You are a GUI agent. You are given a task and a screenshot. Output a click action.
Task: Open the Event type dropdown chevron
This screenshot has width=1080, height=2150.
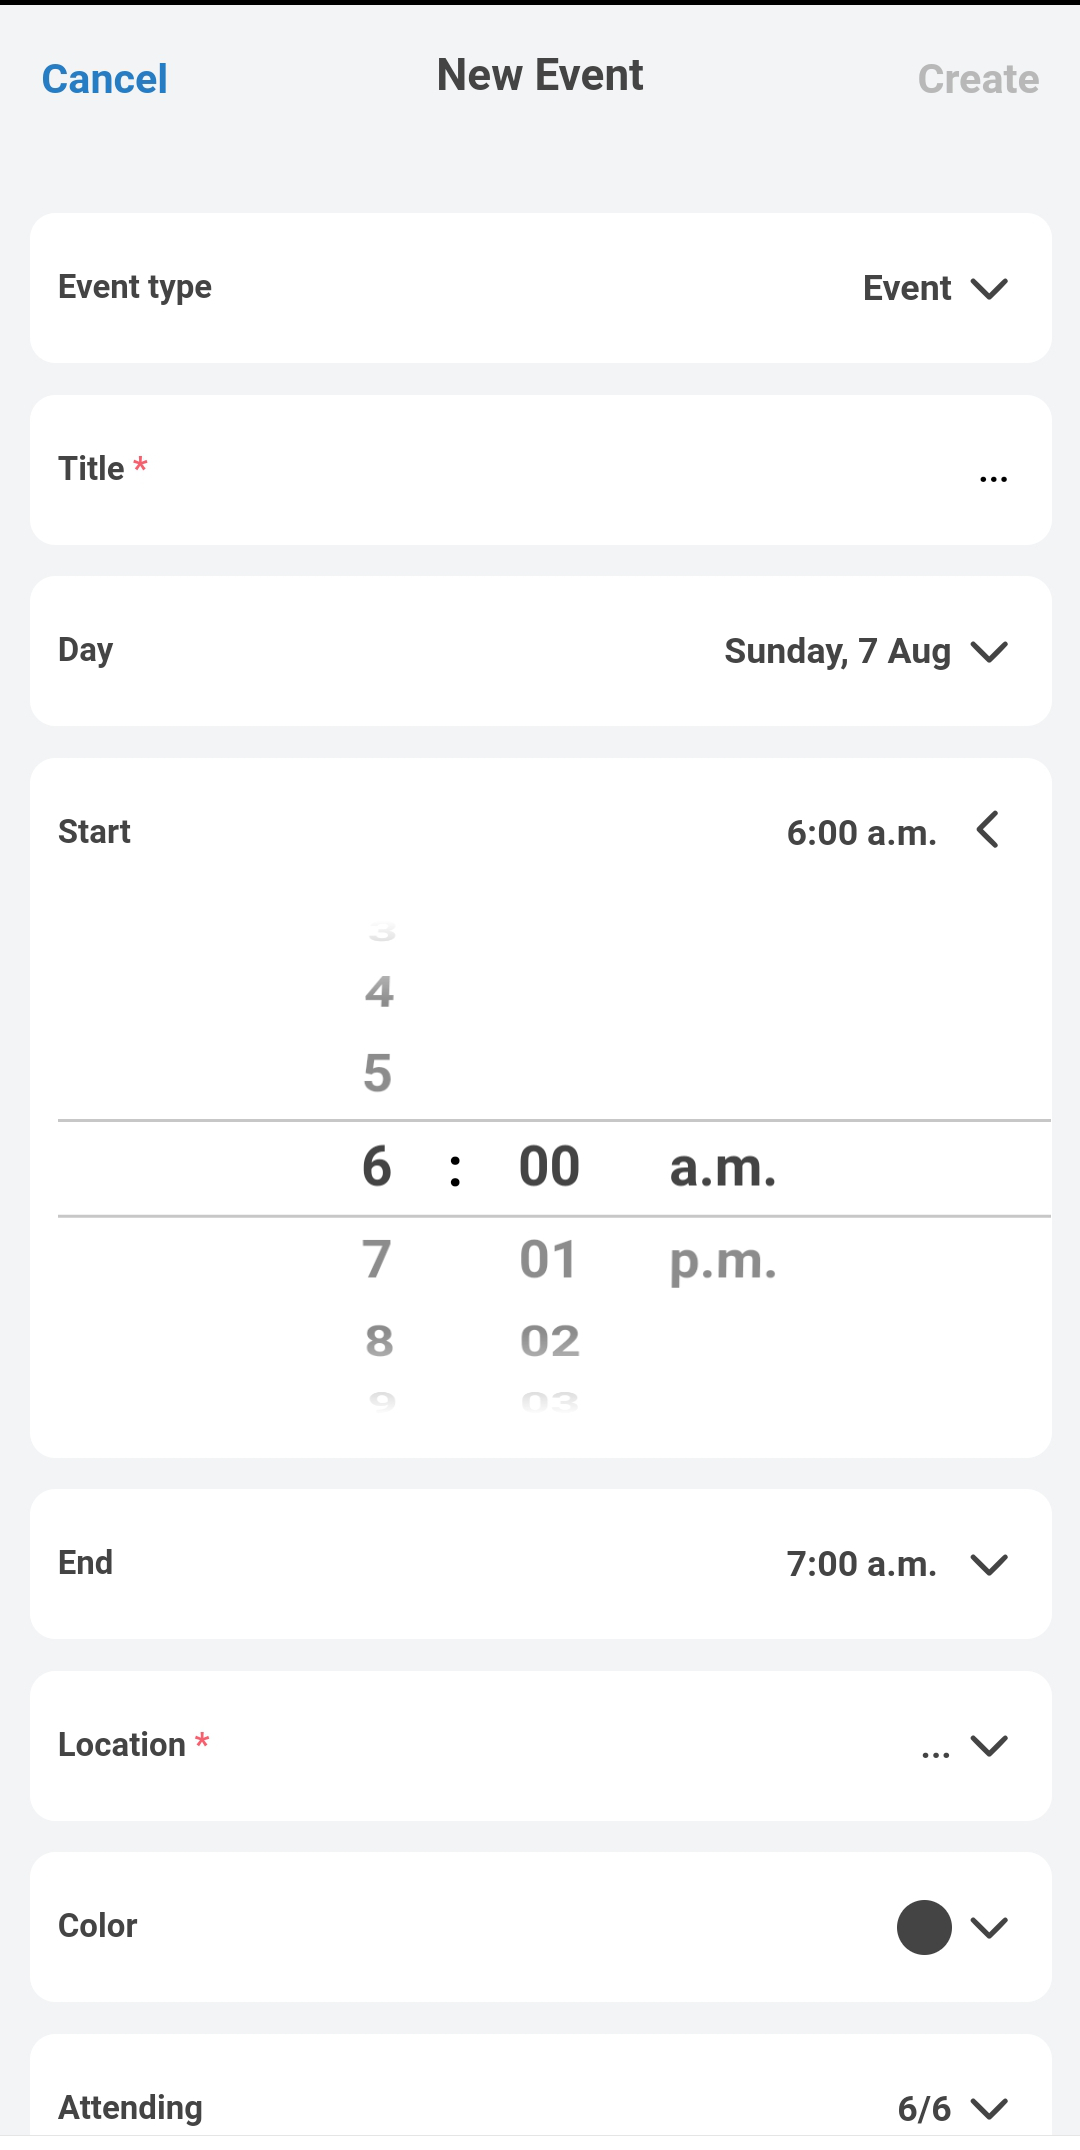[988, 289]
